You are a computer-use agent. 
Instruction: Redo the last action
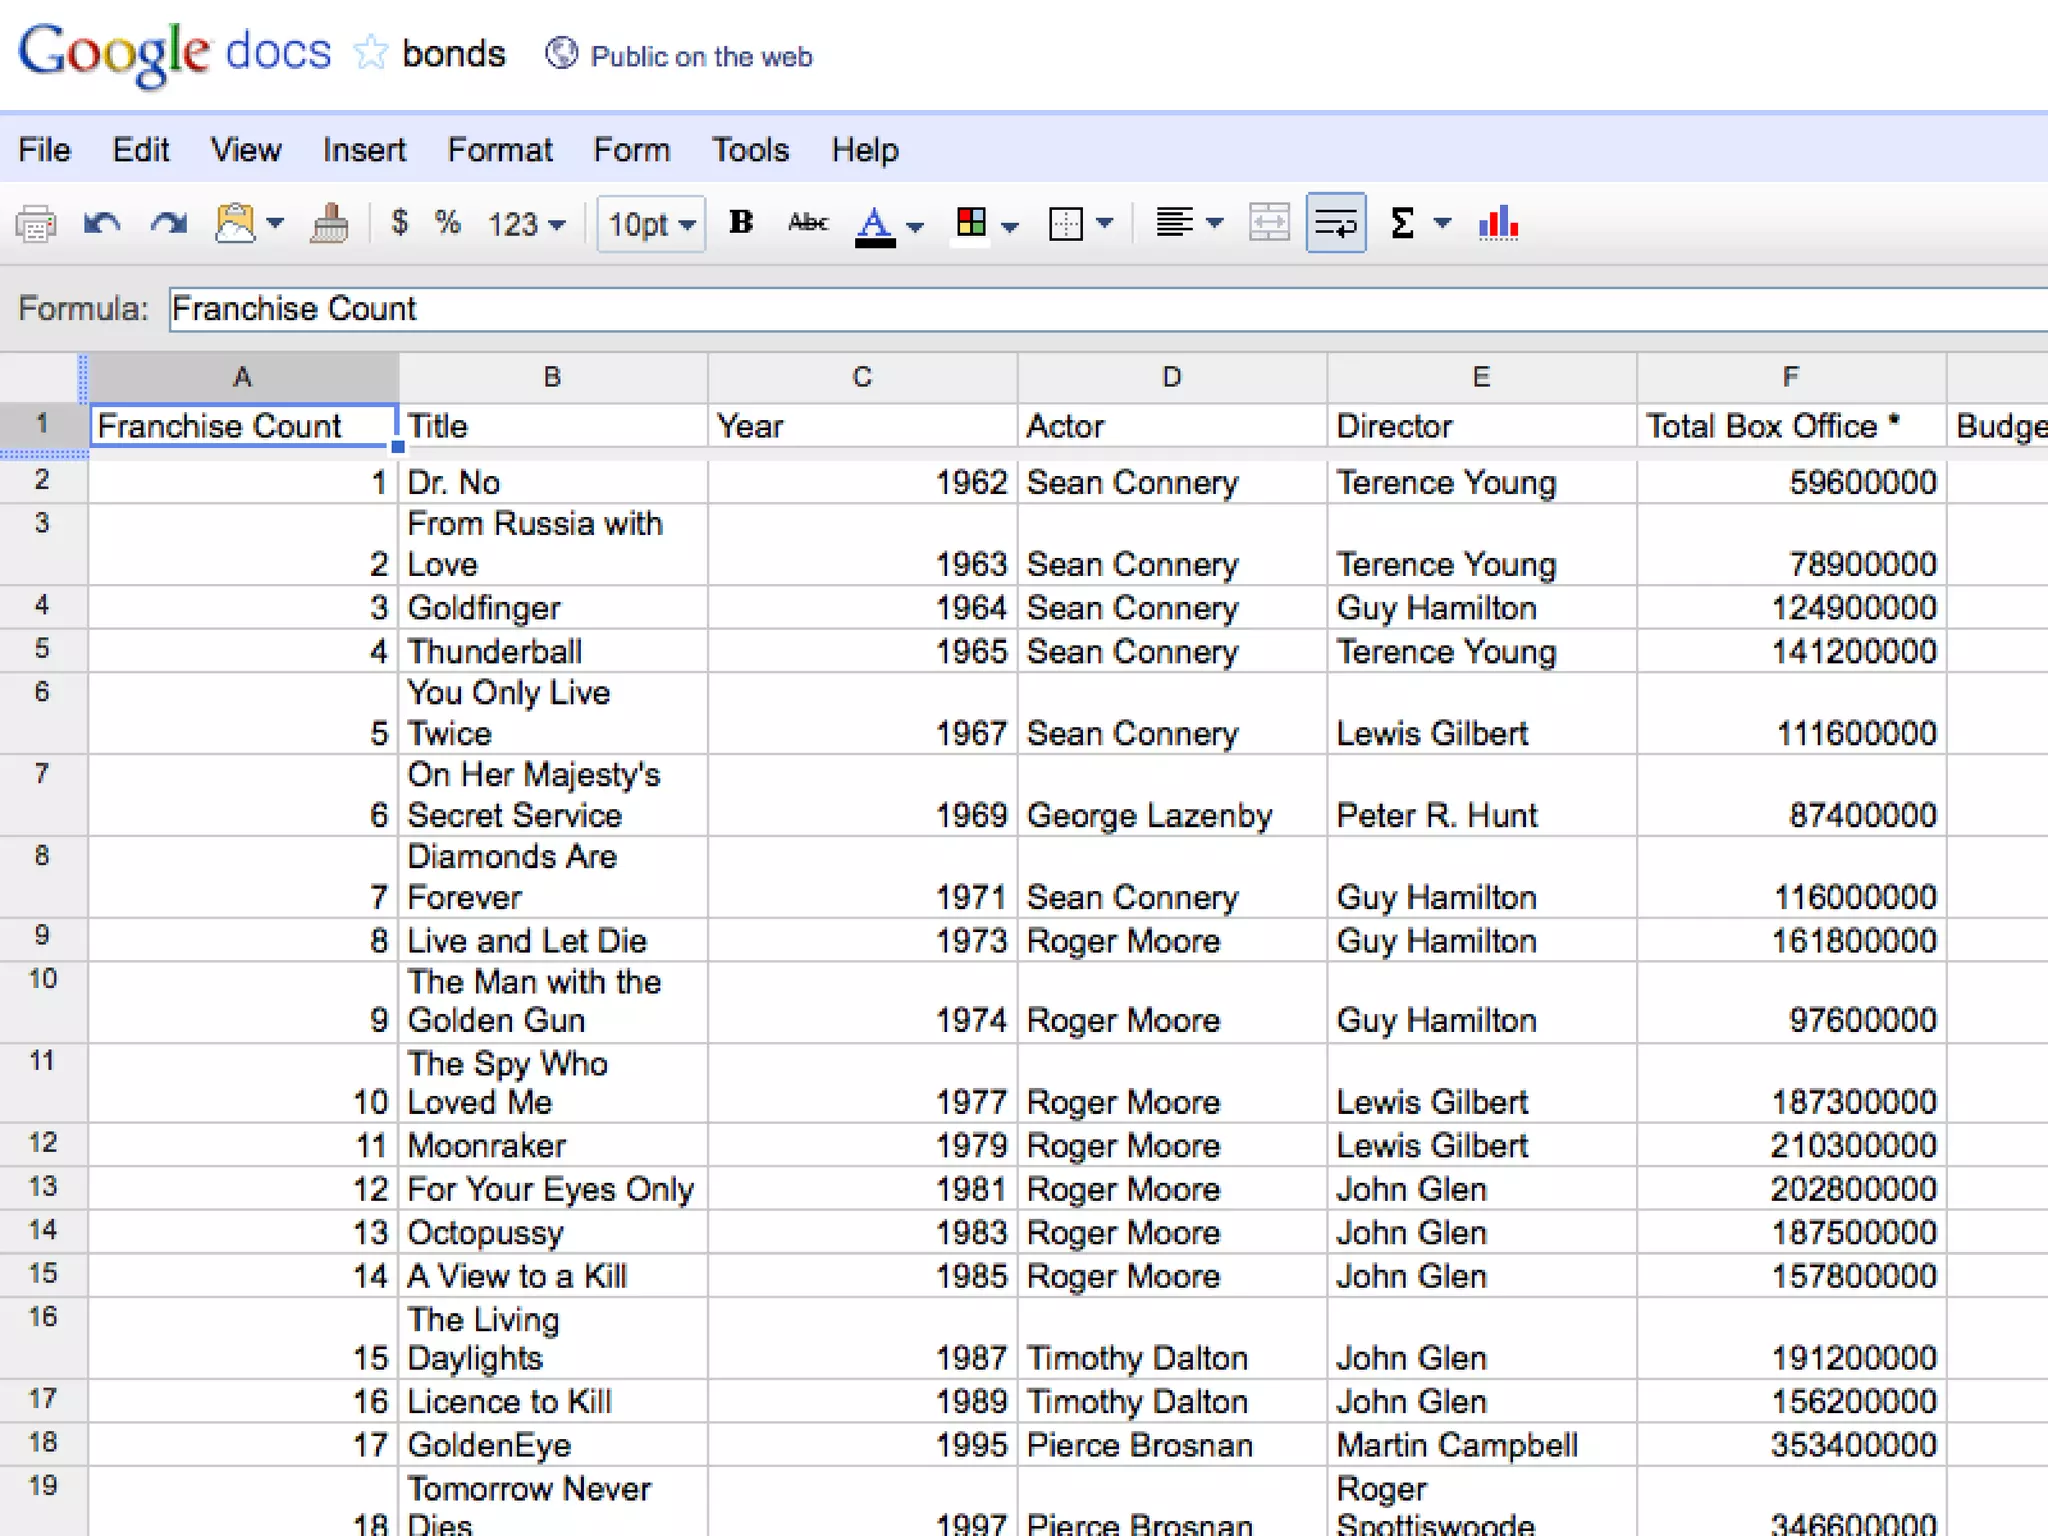pyautogui.click(x=168, y=224)
